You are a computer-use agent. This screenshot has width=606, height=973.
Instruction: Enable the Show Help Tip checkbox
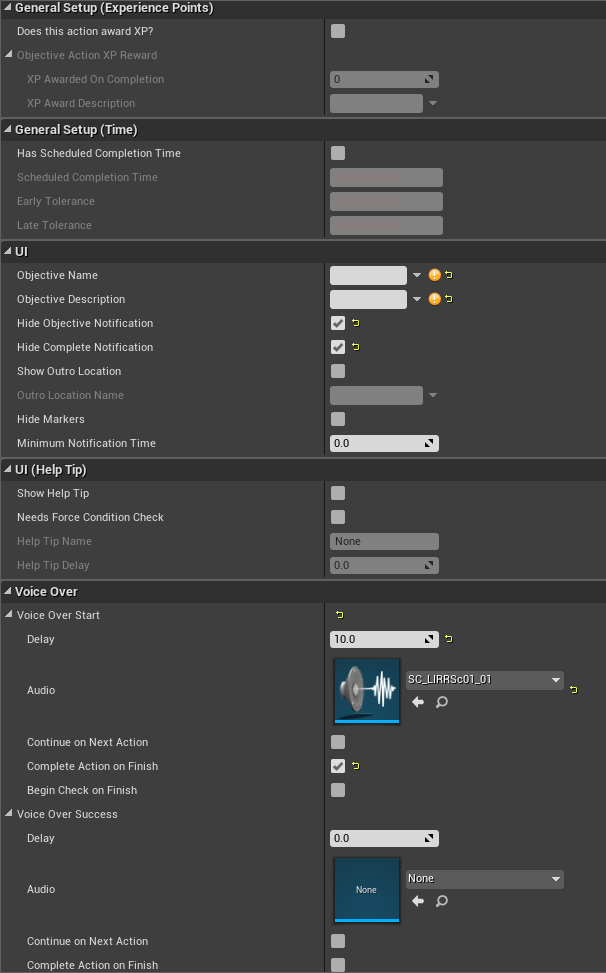[337, 493]
